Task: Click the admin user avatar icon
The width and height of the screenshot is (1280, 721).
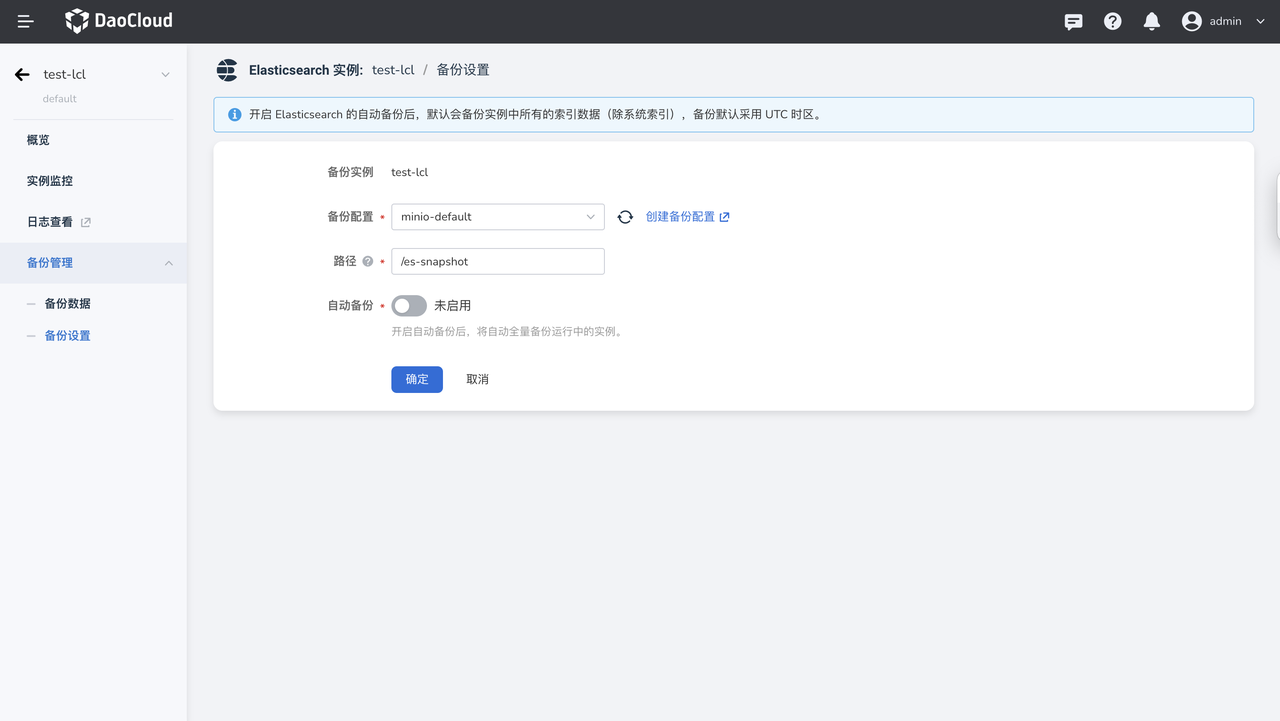Action: (1191, 21)
